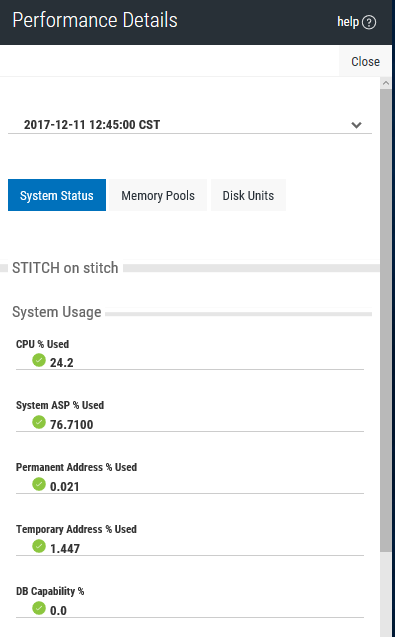Switch to the Memory Pools tab
Image resolution: width=395 pixels, height=637 pixels.
point(158,195)
